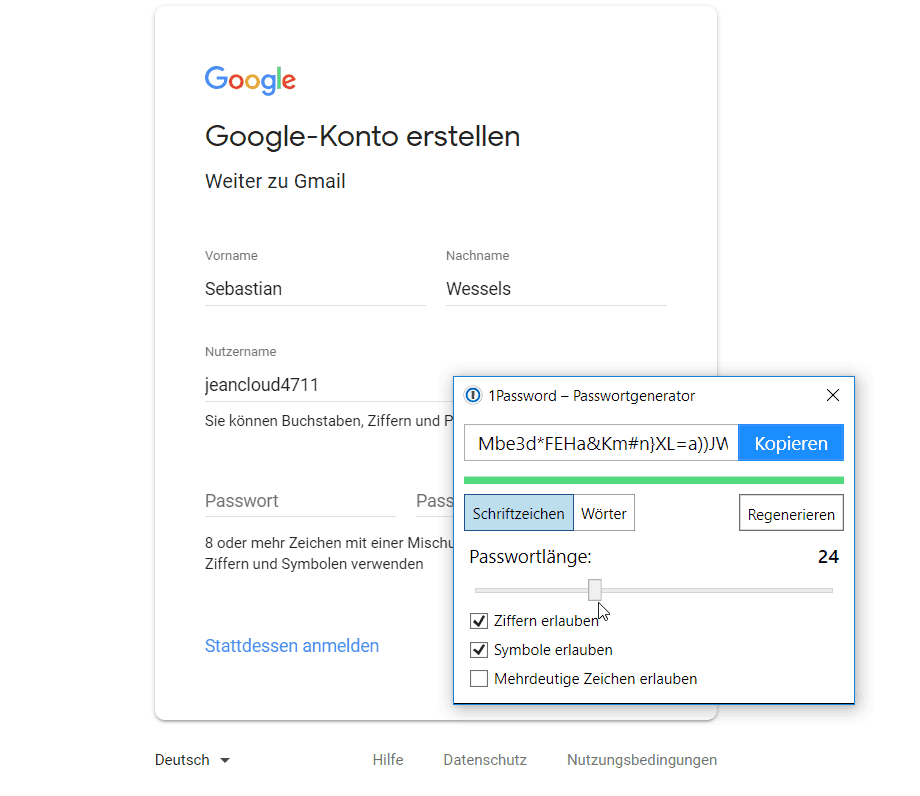Viewport: 920px width, 796px height.
Task: Click the Vorname field containing Sebastian
Action: coord(315,289)
